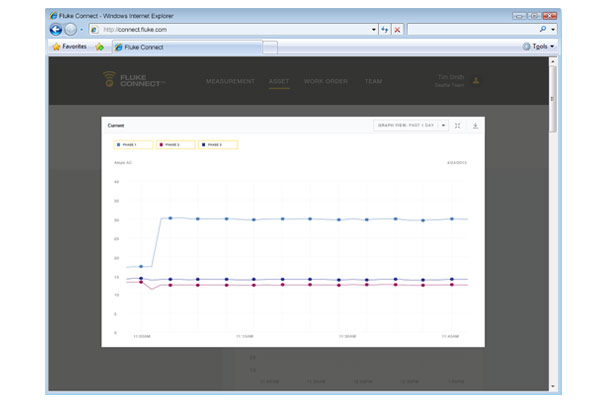Click the add to favorites bar icon
600x402 pixels.
tap(100, 47)
